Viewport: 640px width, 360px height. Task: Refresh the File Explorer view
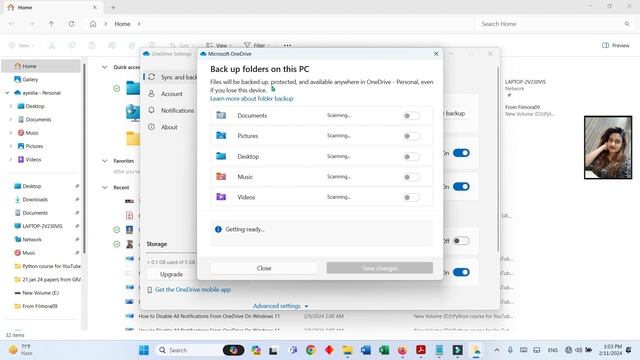71,24
